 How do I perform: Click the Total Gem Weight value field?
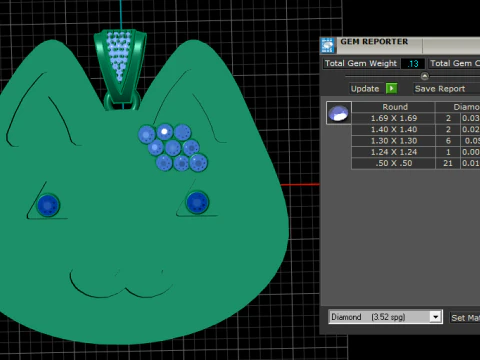tap(413, 64)
